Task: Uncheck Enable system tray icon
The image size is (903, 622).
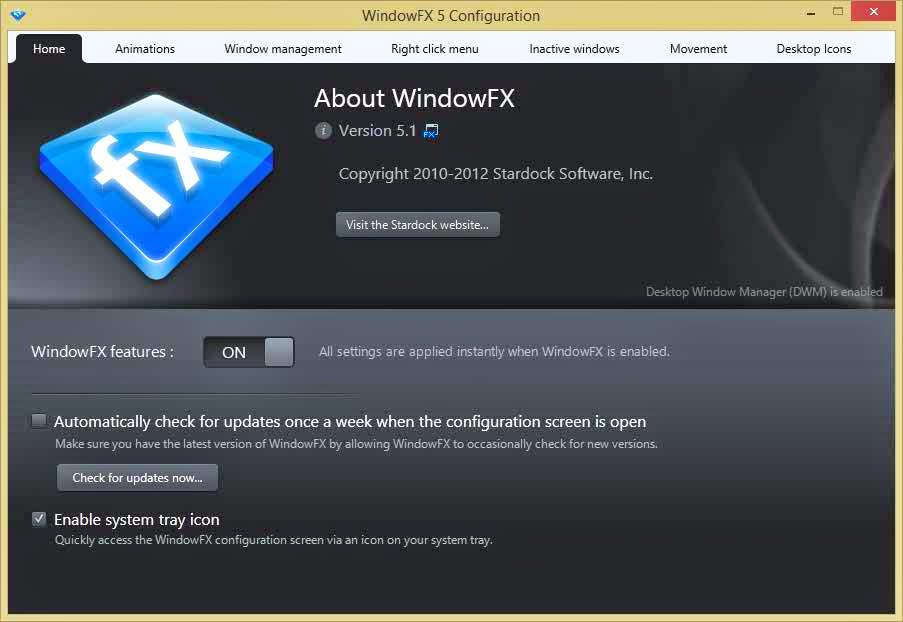Action: (39, 519)
